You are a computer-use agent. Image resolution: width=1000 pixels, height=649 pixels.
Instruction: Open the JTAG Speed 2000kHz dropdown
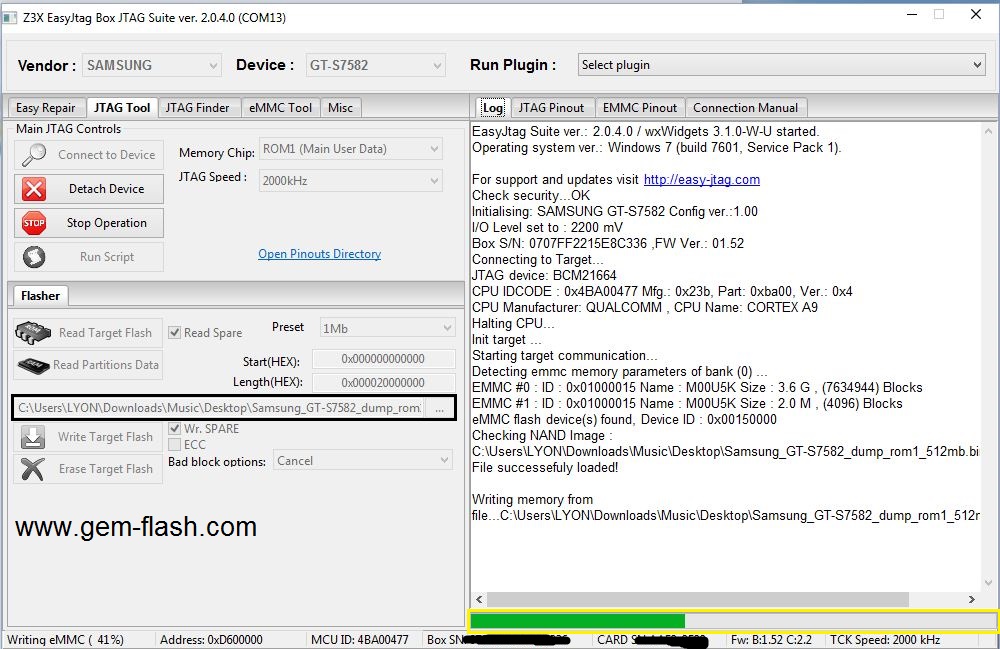click(x=351, y=180)
